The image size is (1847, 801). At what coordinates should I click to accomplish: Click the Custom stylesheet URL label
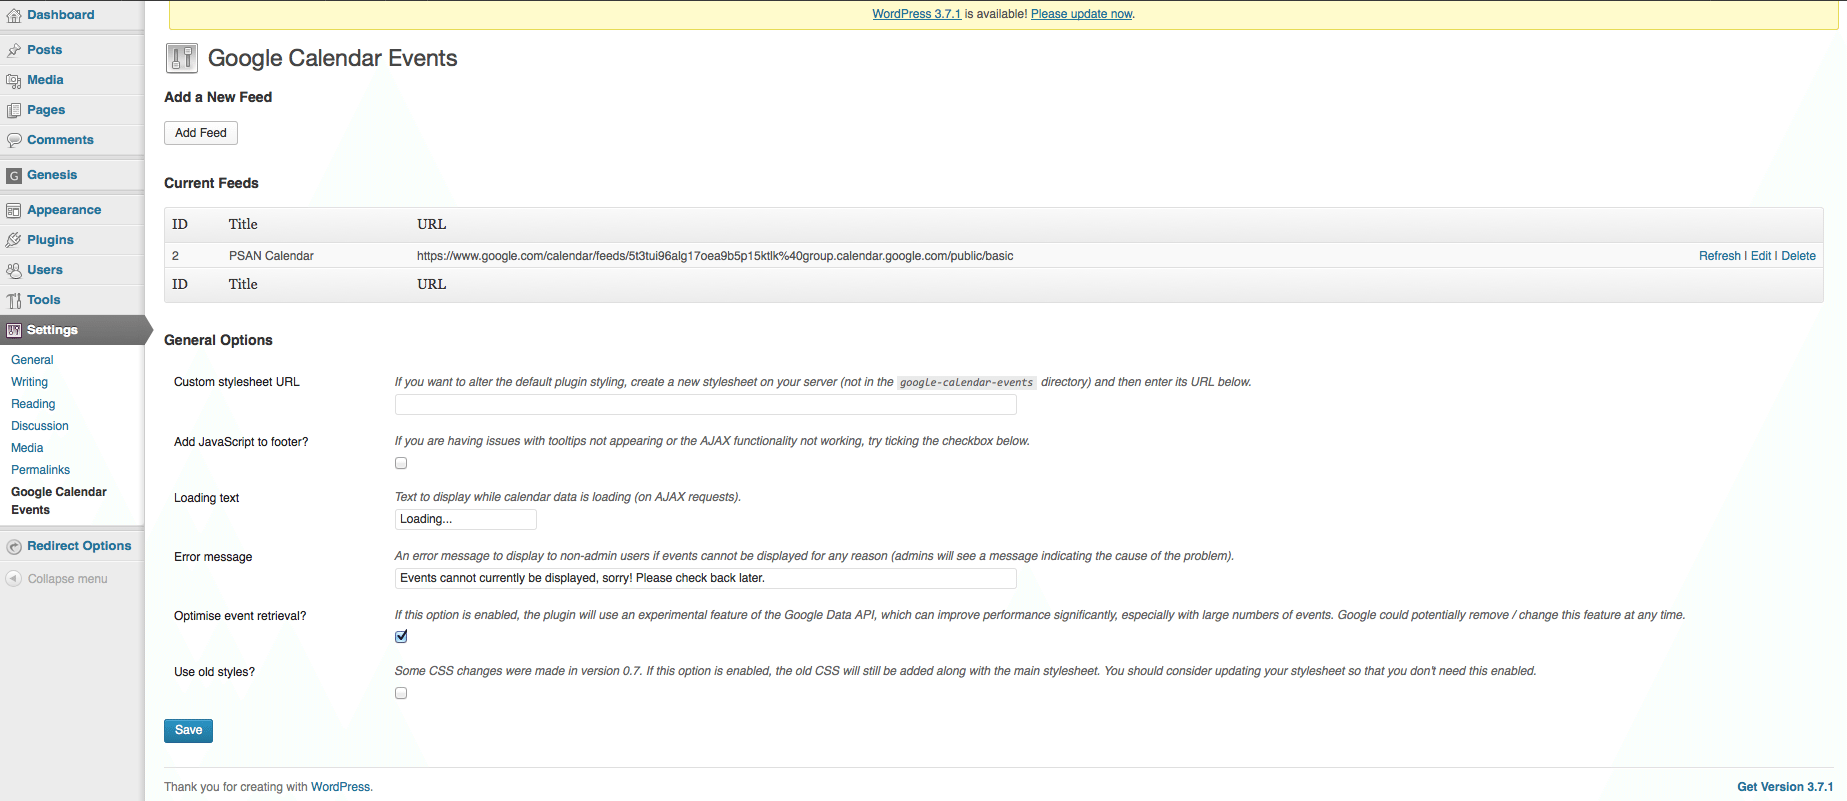point(237,382)
